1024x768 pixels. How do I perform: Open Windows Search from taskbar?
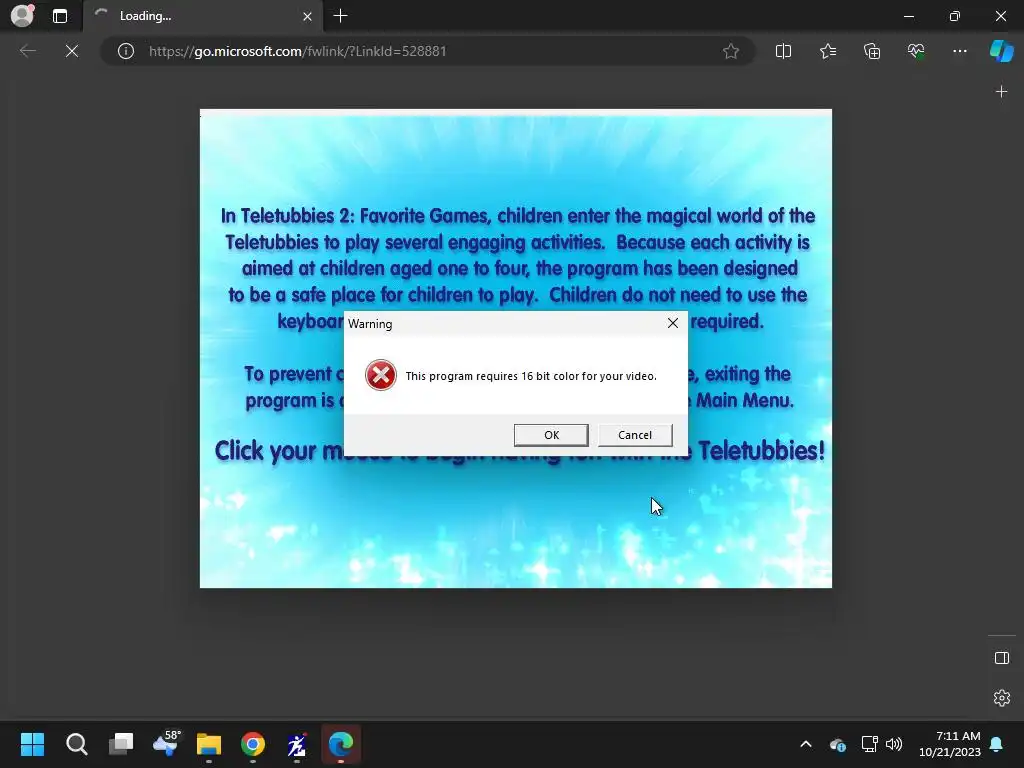click(76, 744)
